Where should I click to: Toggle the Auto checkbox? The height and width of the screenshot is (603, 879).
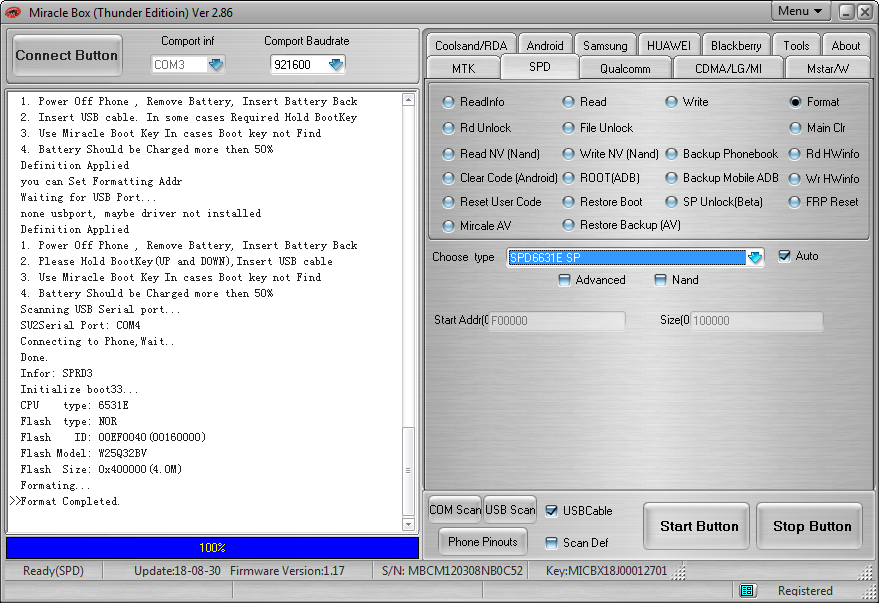pos(784,256)
